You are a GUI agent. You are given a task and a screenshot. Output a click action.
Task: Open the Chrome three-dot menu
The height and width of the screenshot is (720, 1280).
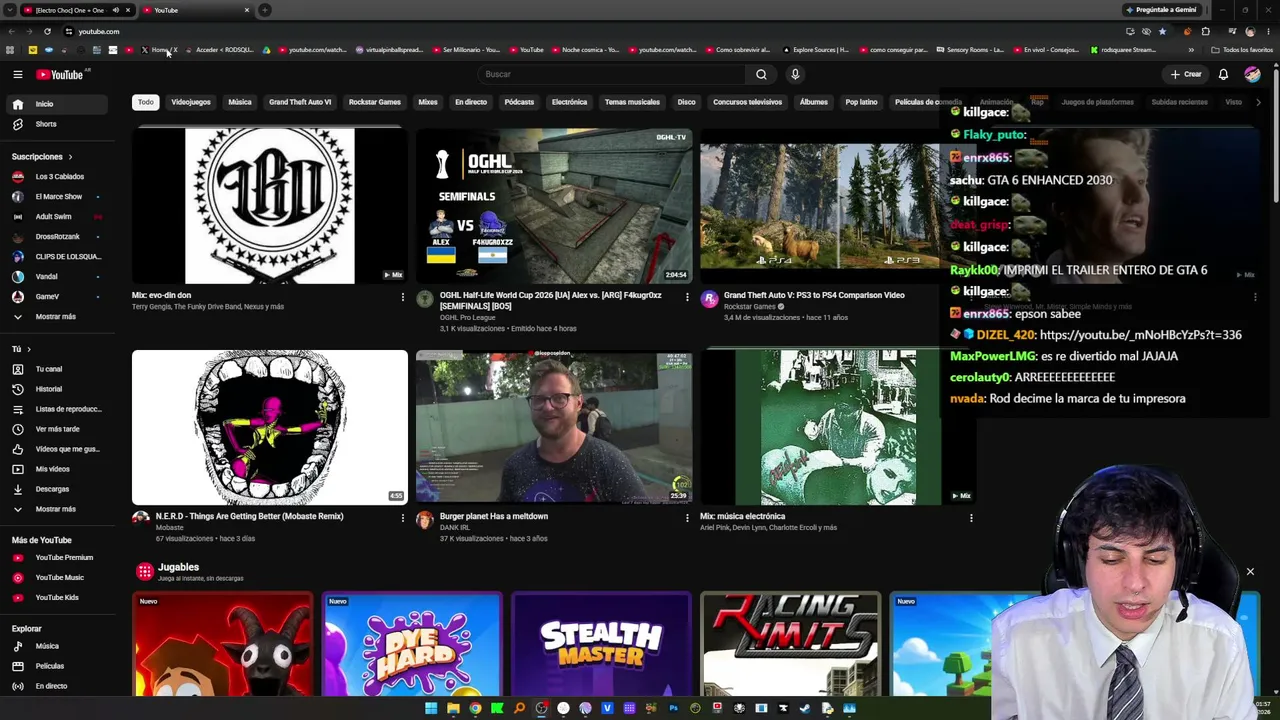[1268, 31]
